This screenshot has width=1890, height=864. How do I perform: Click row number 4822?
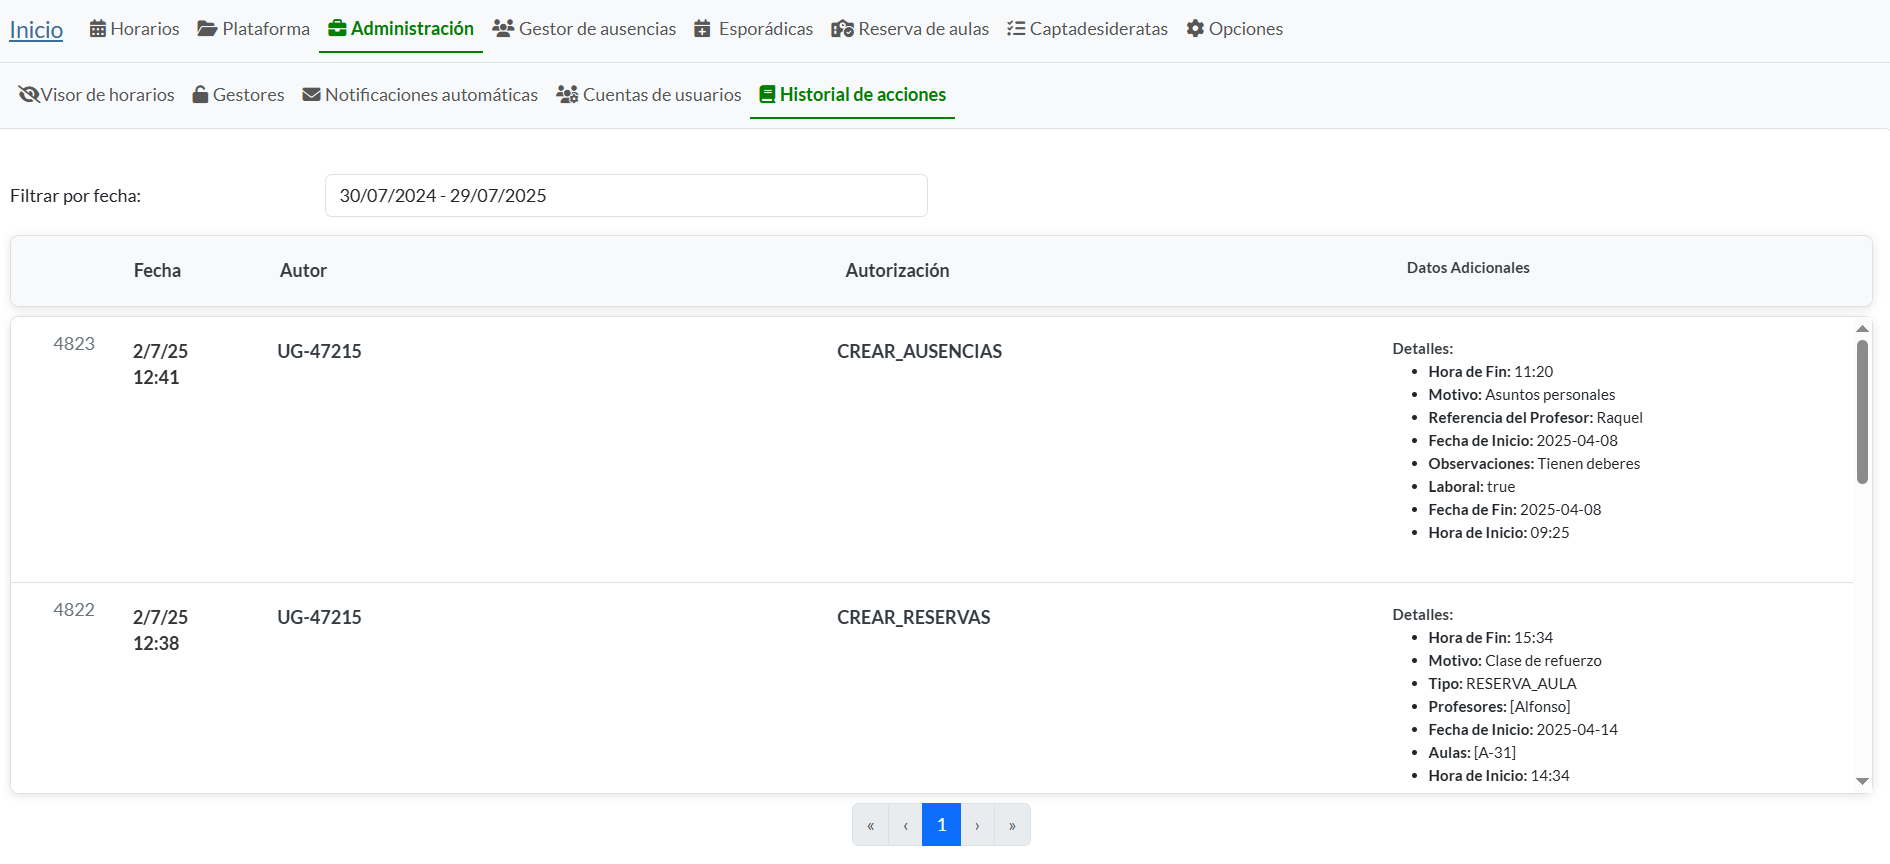(x=74, y=610)
